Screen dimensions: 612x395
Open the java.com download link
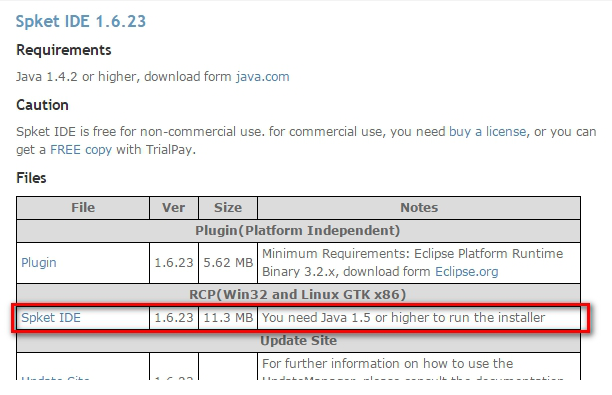[x=262, y=77]
